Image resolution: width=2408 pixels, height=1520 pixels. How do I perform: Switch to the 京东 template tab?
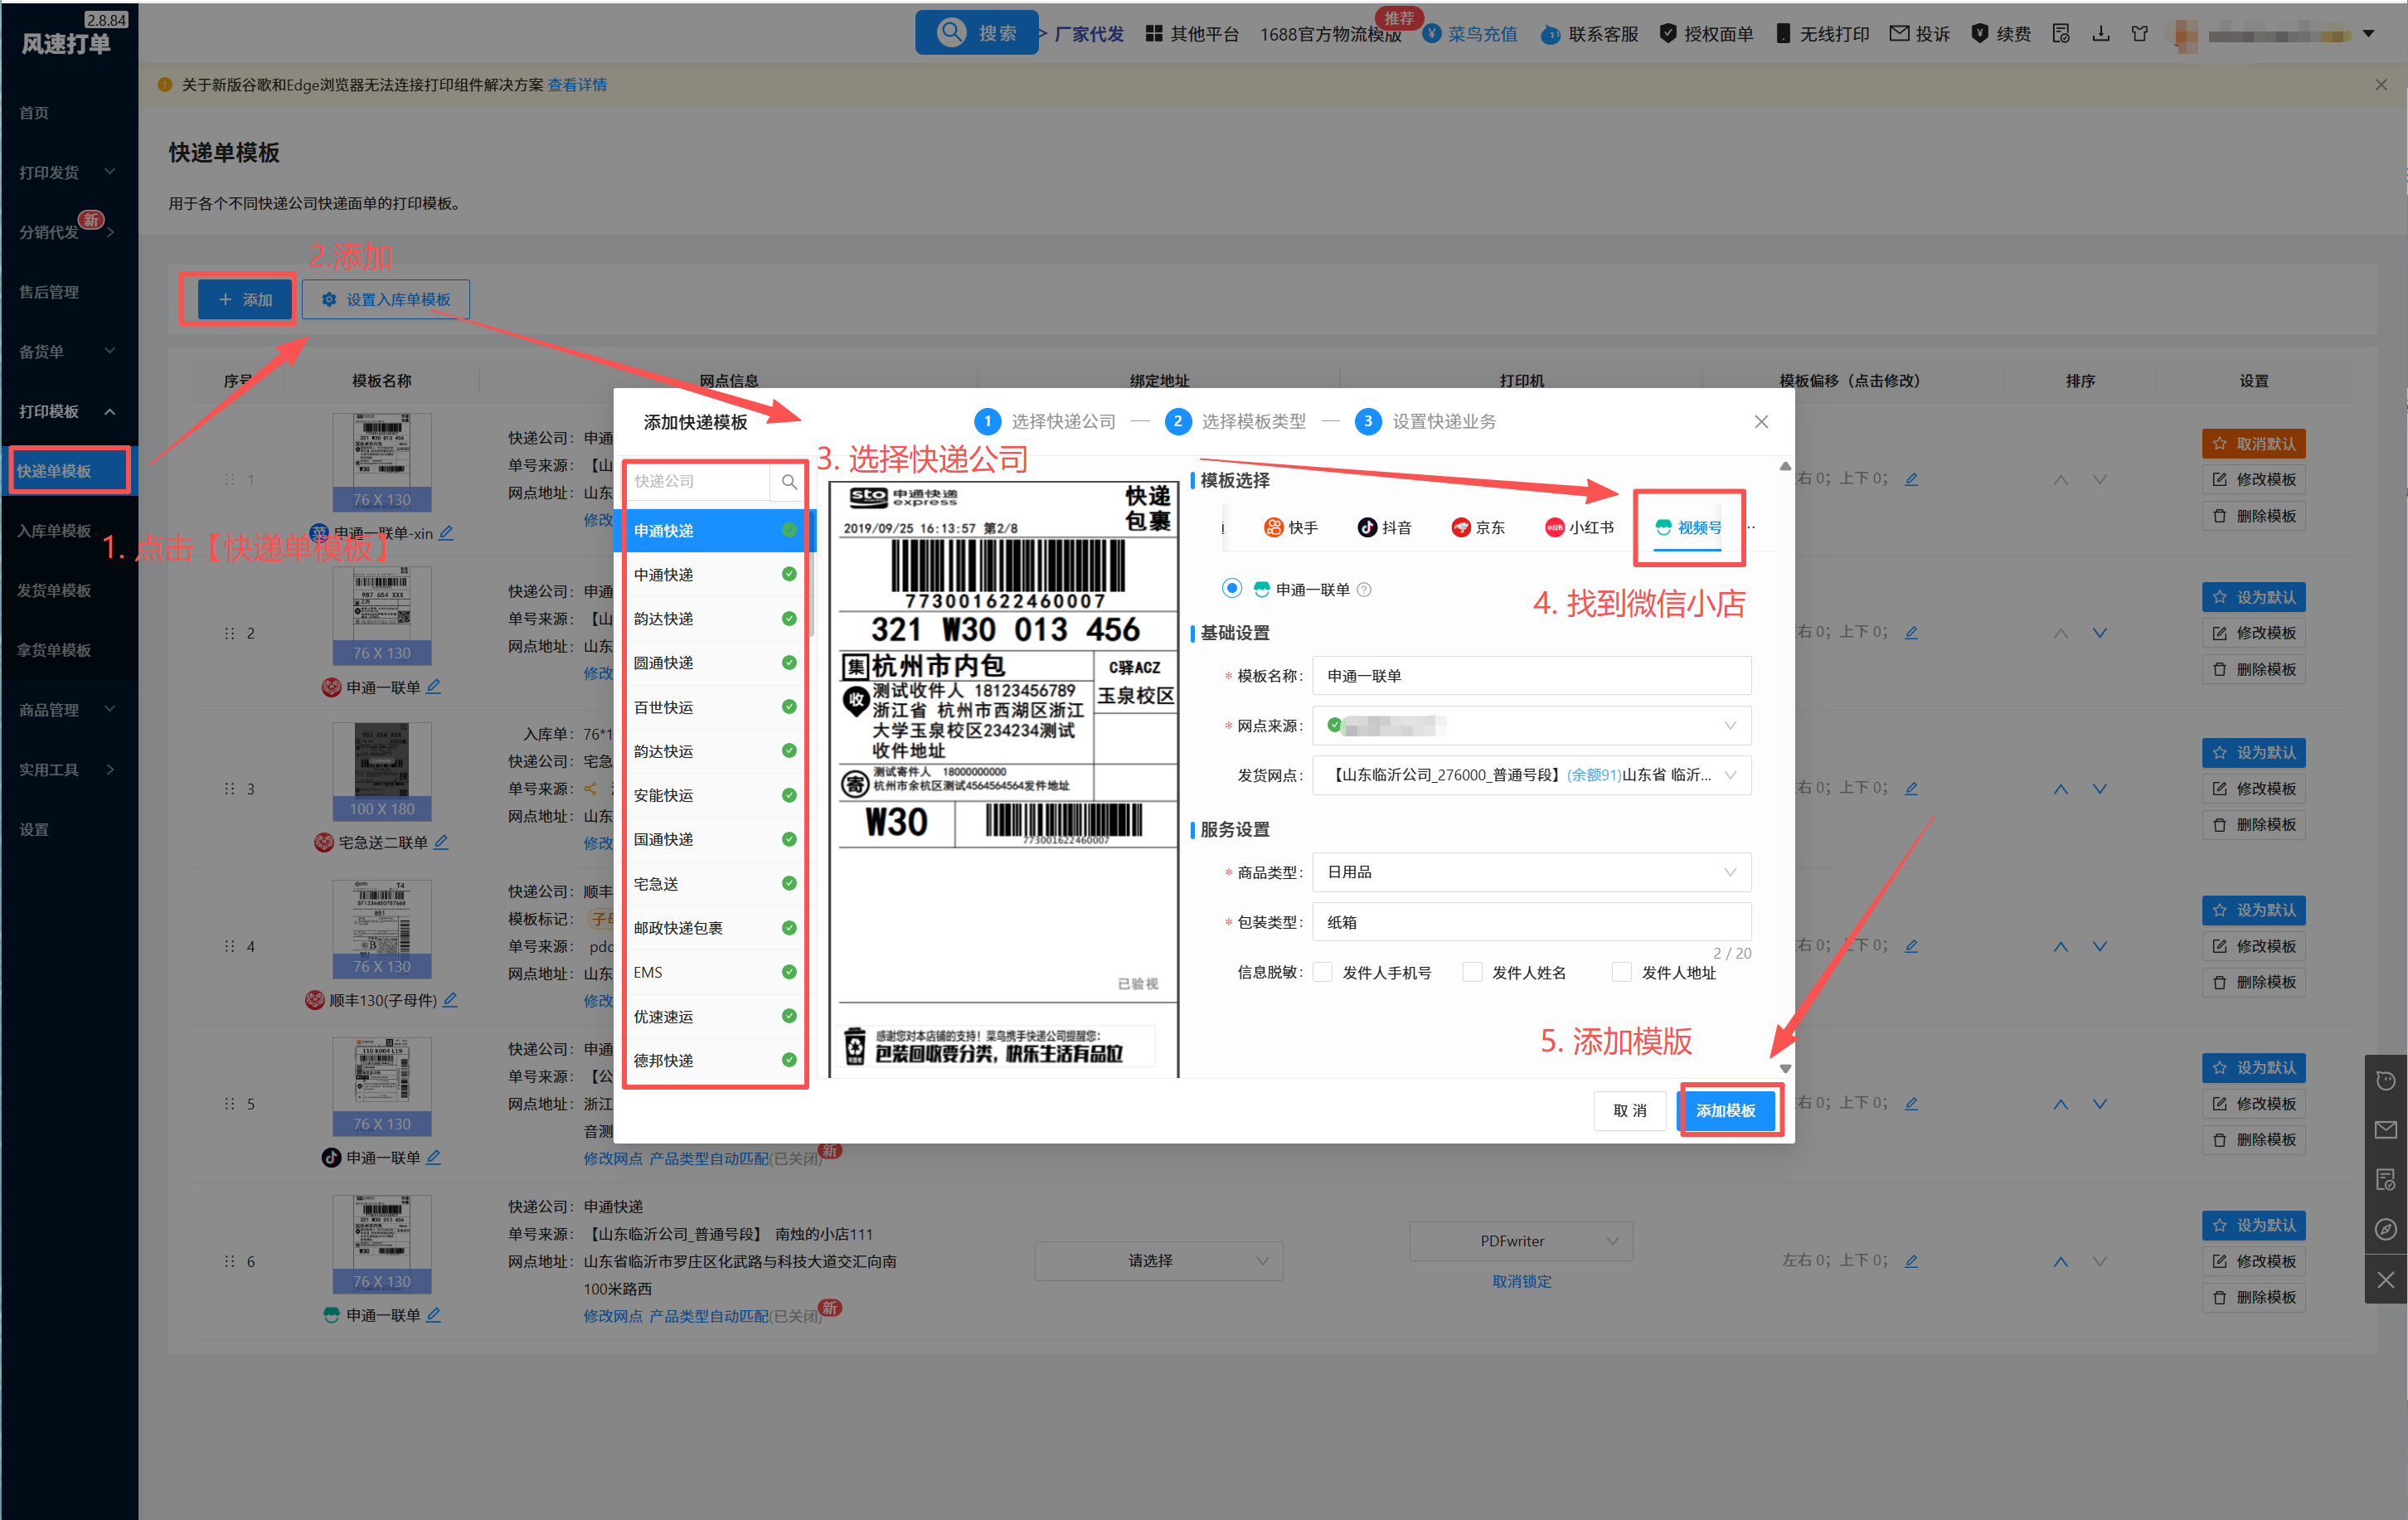click(1478, 528)
